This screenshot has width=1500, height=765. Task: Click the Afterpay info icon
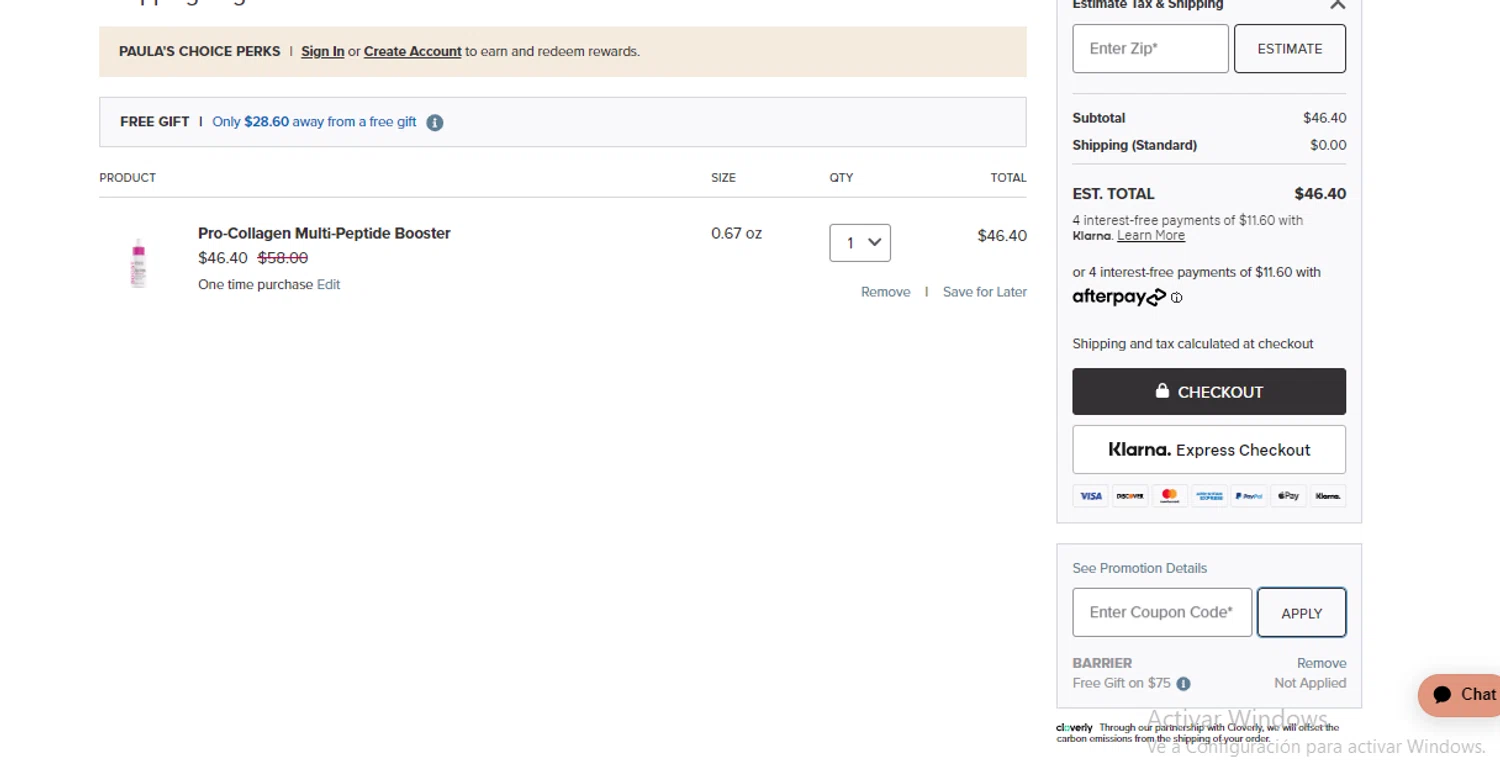point(1176,298)
